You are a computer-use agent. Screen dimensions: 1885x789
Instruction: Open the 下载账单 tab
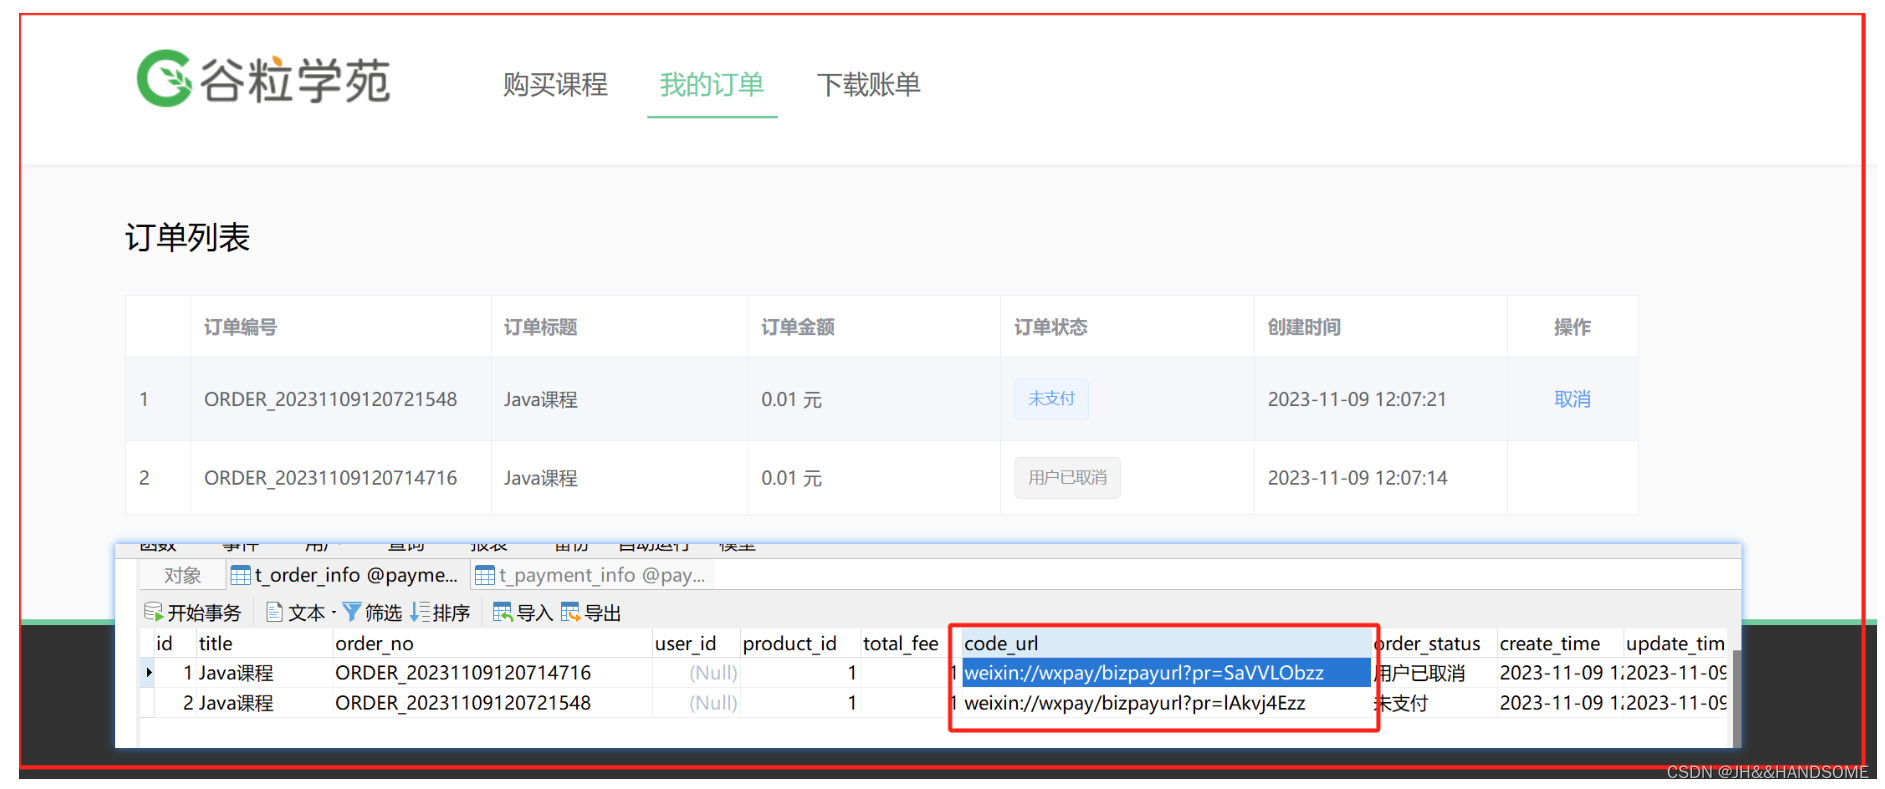coord(868,85)
